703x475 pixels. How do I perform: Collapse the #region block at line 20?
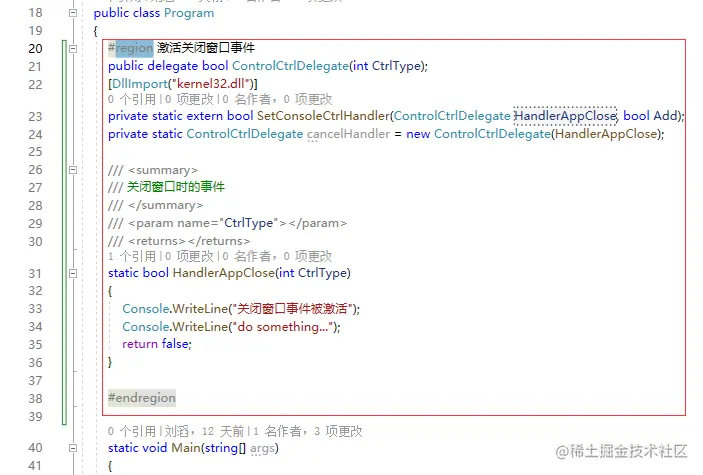coord(73,48)
